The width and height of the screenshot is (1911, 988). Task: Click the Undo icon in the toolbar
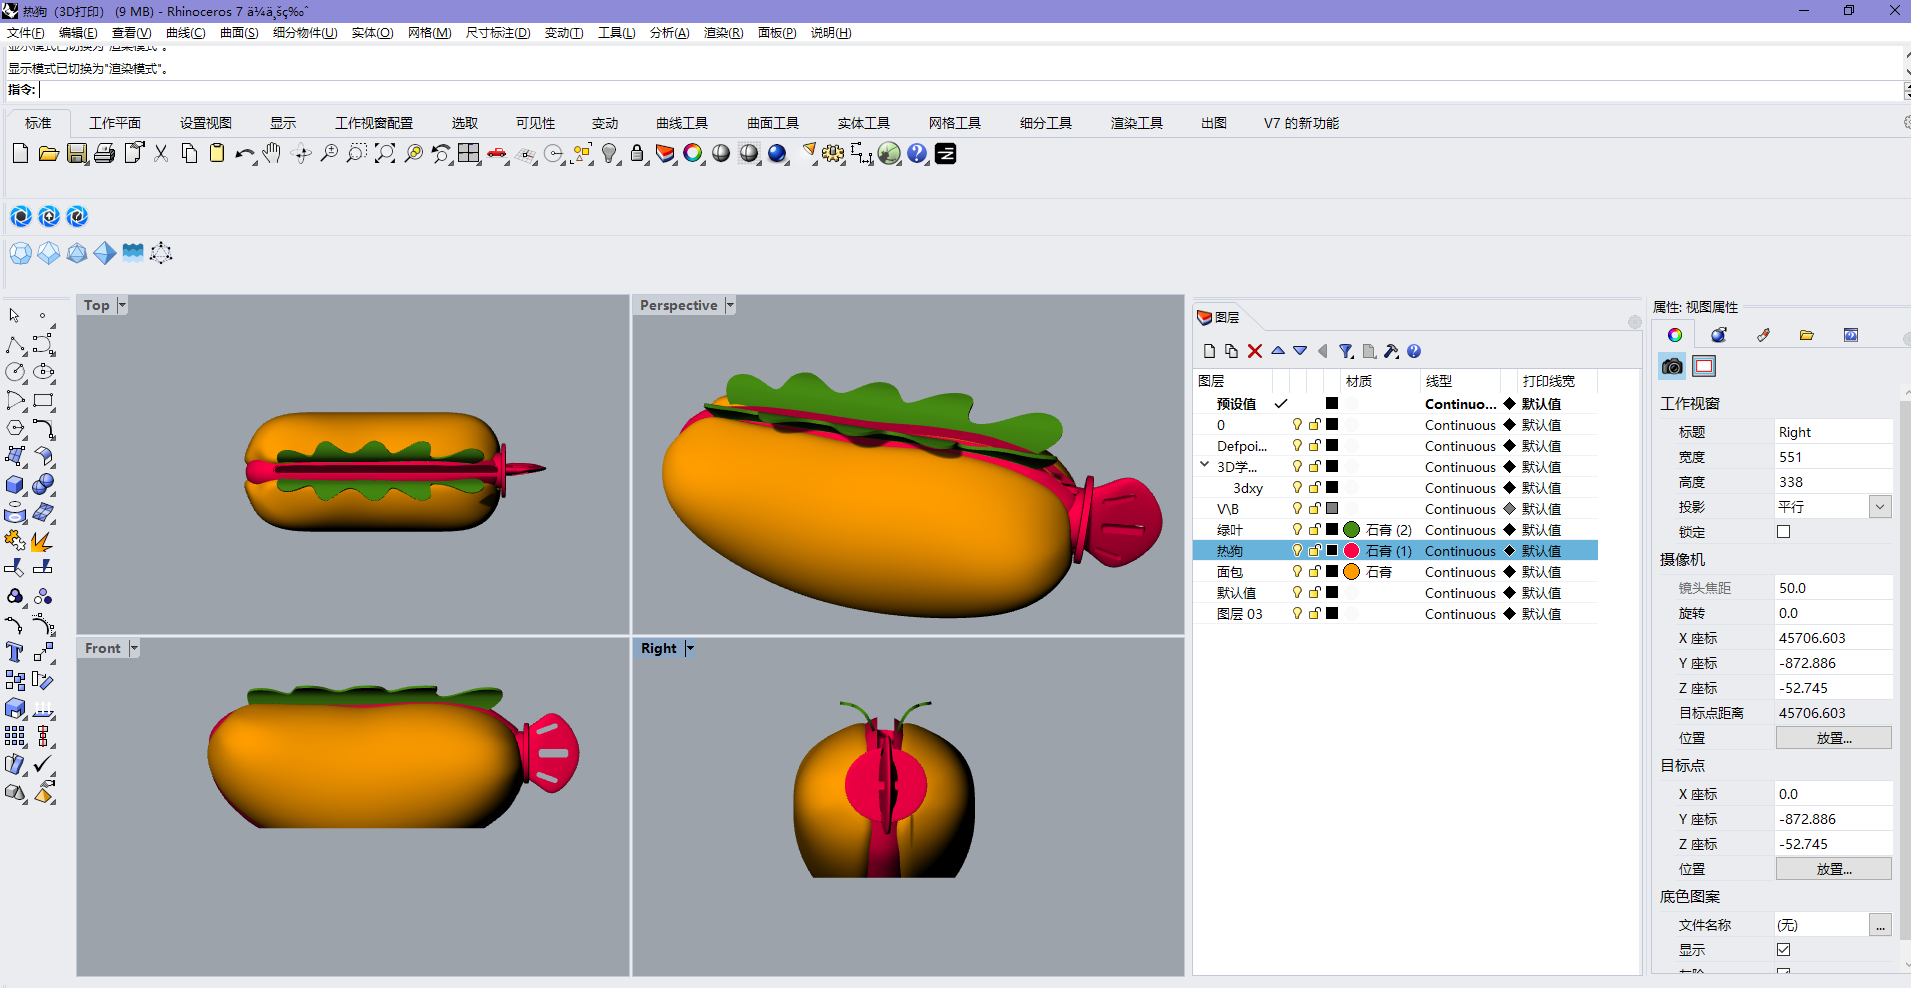[x=245, y=153]
